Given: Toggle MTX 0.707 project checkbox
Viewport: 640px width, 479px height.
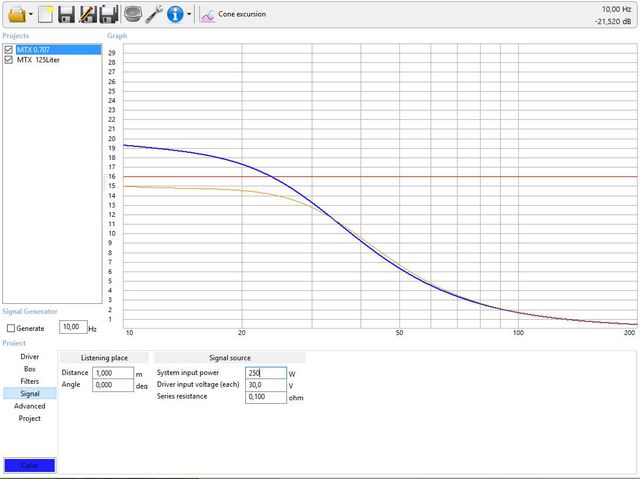Looking at the screenshot, I should point(9,50).
